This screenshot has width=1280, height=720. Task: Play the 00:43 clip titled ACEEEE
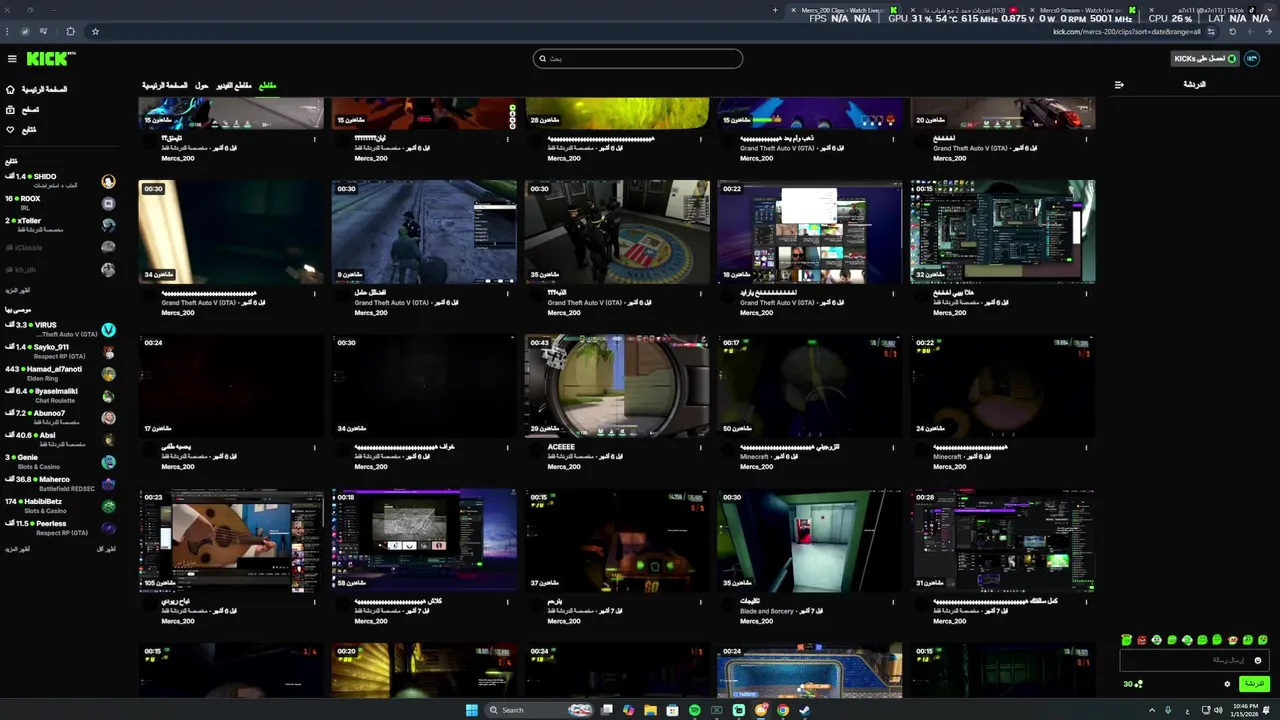click(x=617, y=386)
